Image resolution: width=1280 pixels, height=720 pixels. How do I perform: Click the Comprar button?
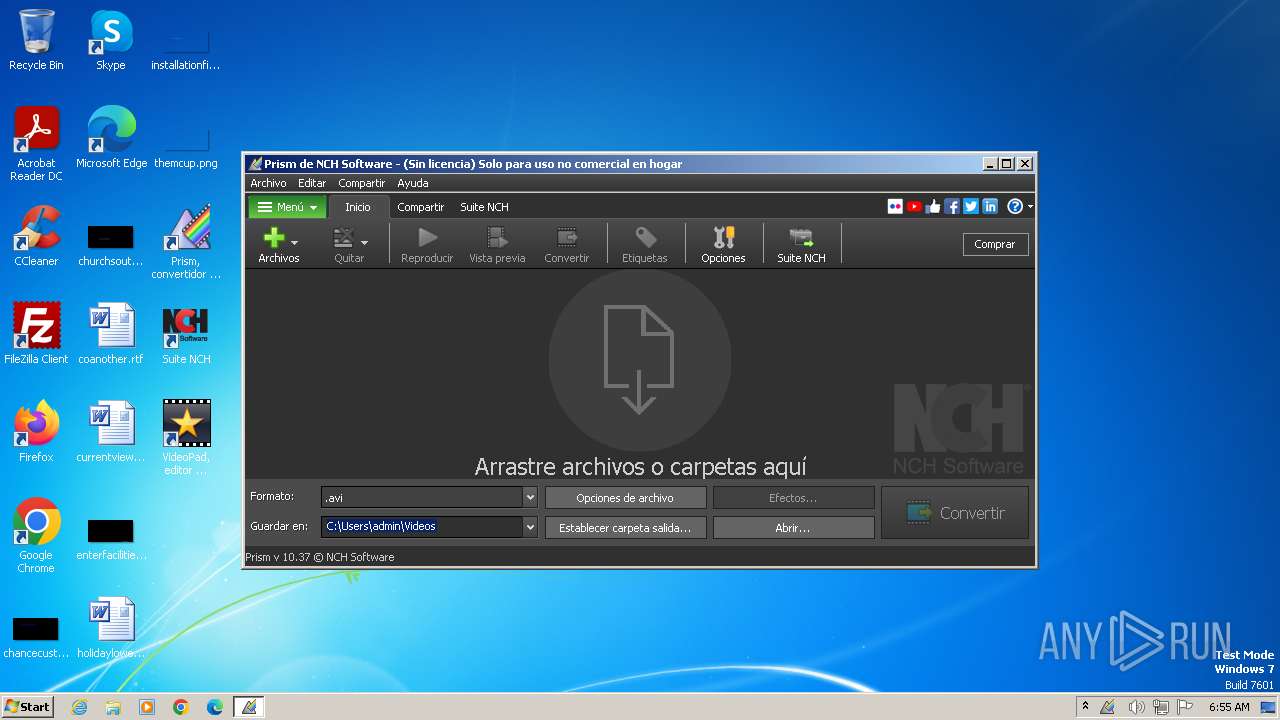click(995, 244)
